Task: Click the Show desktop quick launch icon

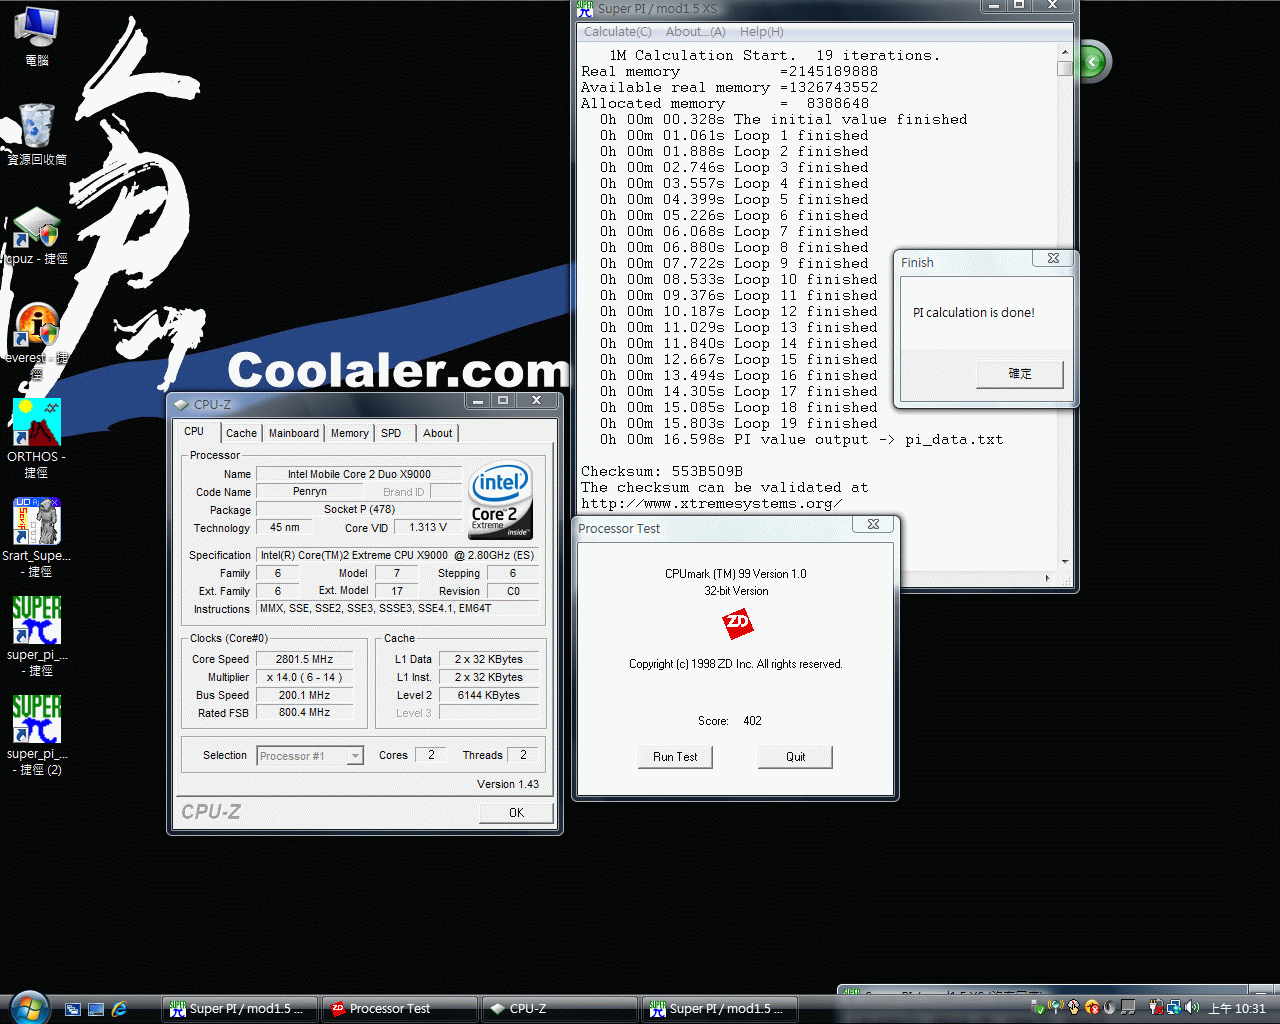Action: click(96, 1009)
